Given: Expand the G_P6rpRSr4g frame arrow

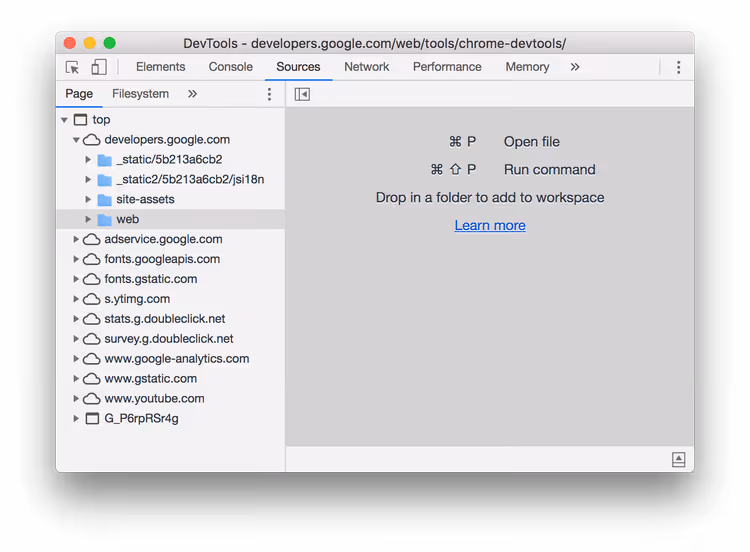Looking at the screenshot, I should 76,418.
